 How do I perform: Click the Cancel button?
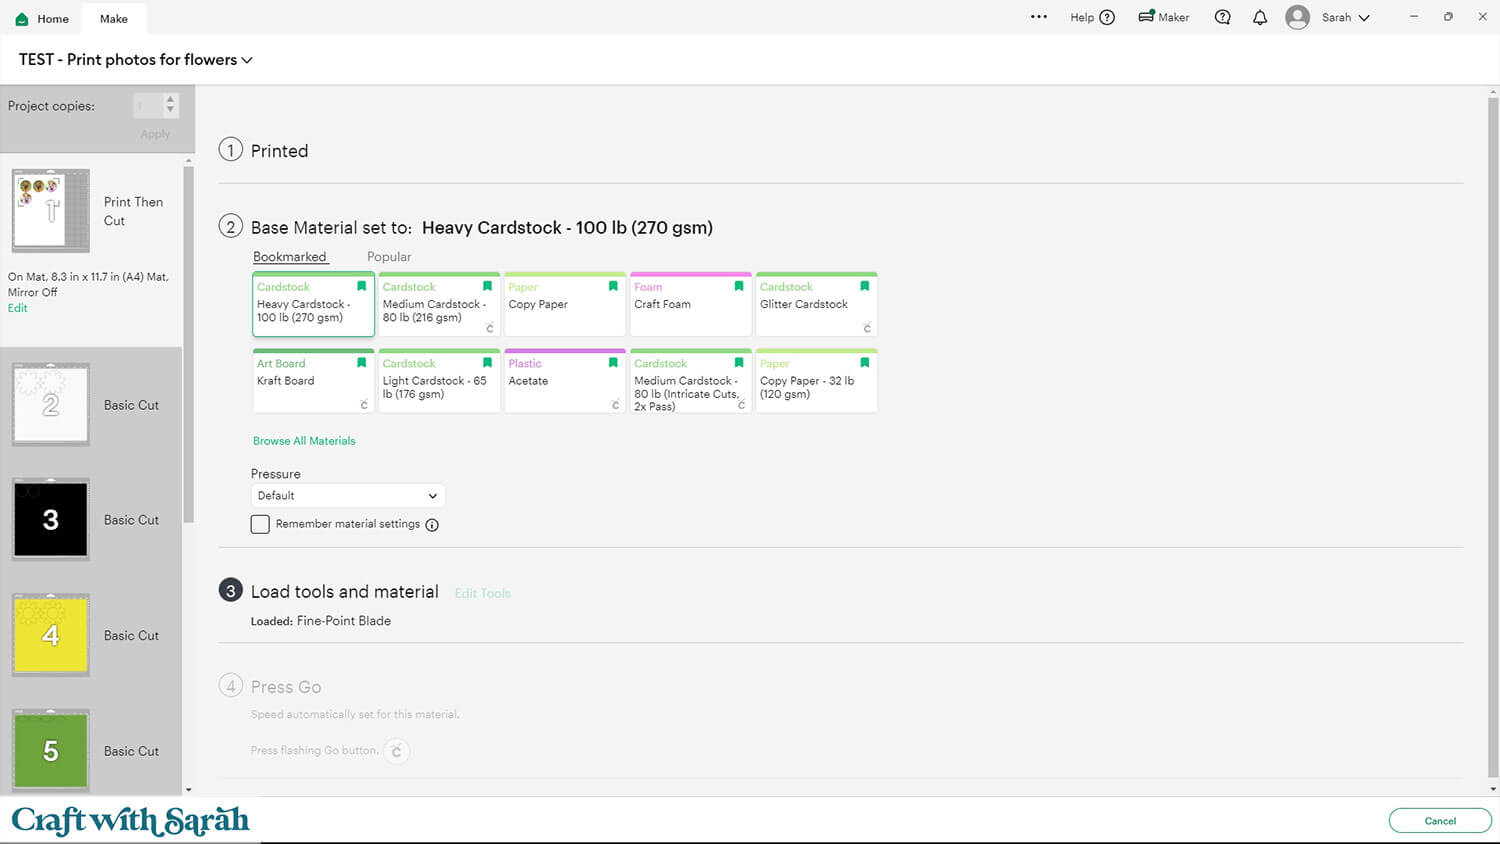[1440, 821]
